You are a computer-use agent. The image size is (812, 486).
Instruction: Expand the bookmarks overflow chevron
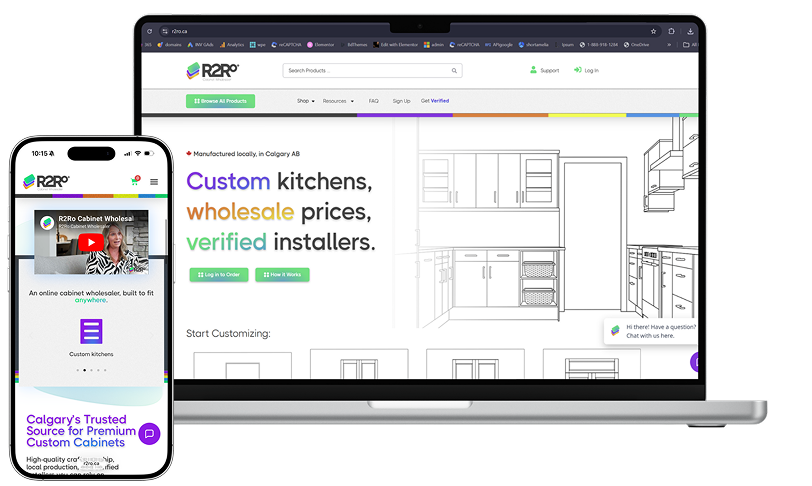coord(669,45)
